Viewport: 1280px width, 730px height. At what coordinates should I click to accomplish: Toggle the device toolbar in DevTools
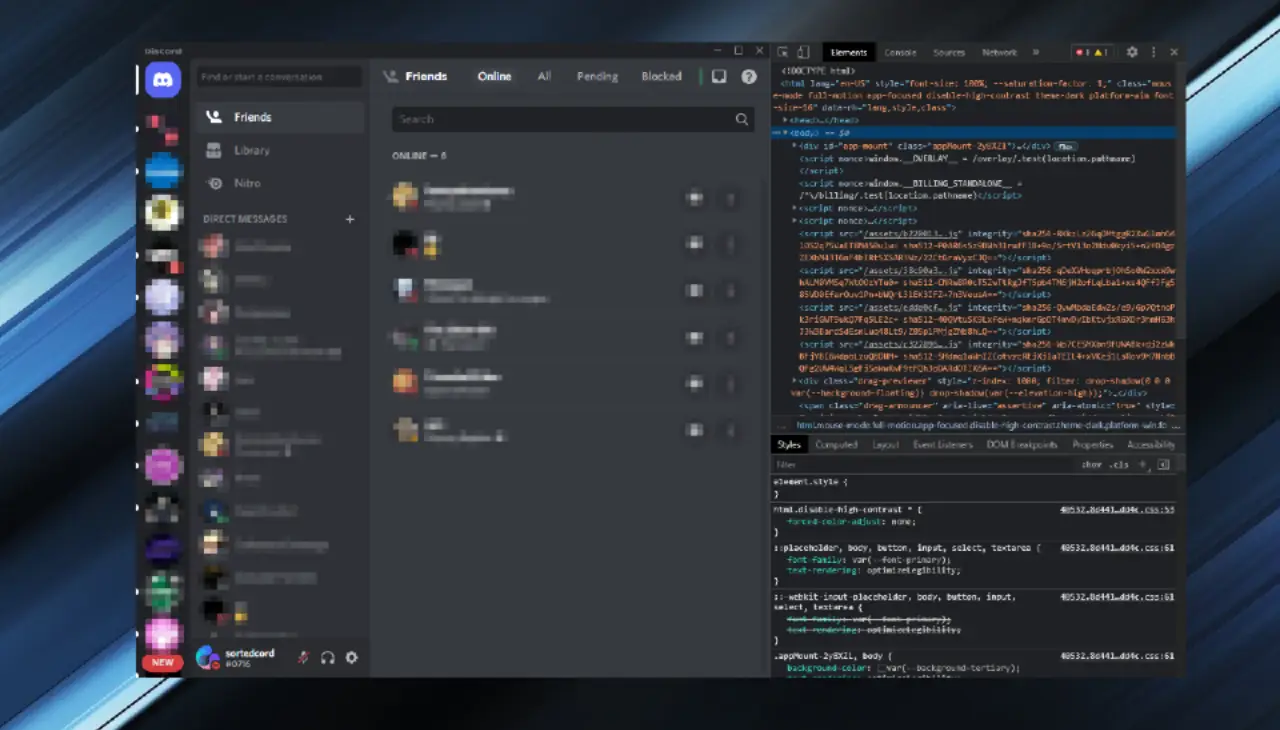(803, 52)
